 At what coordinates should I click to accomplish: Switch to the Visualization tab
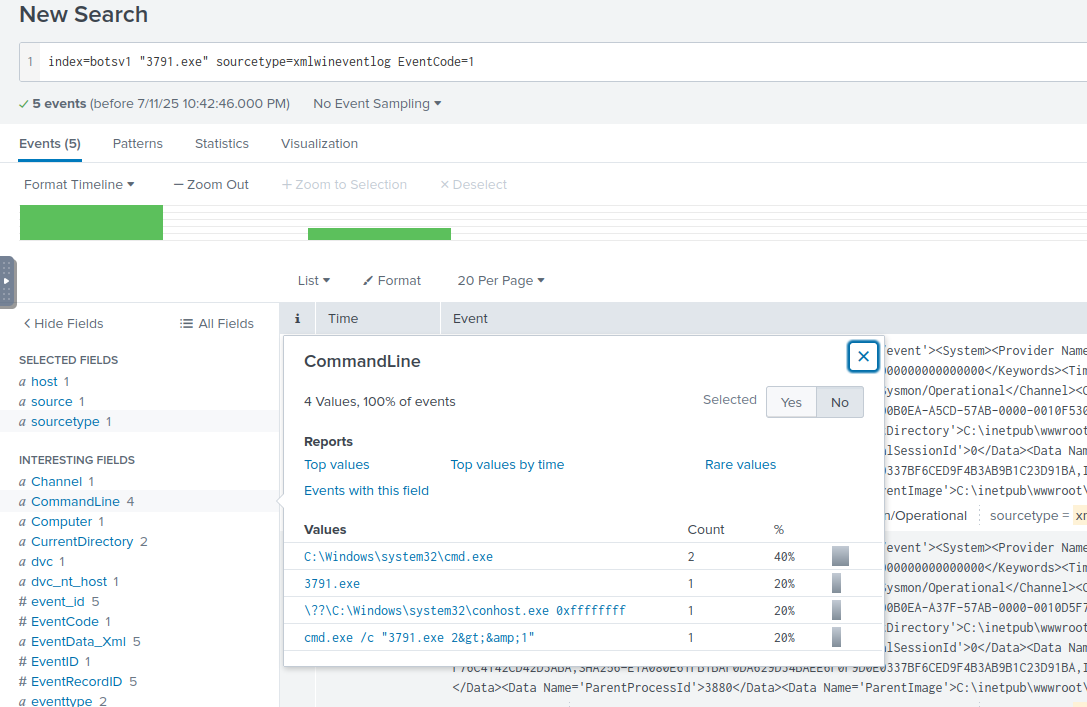click(320, 143)
